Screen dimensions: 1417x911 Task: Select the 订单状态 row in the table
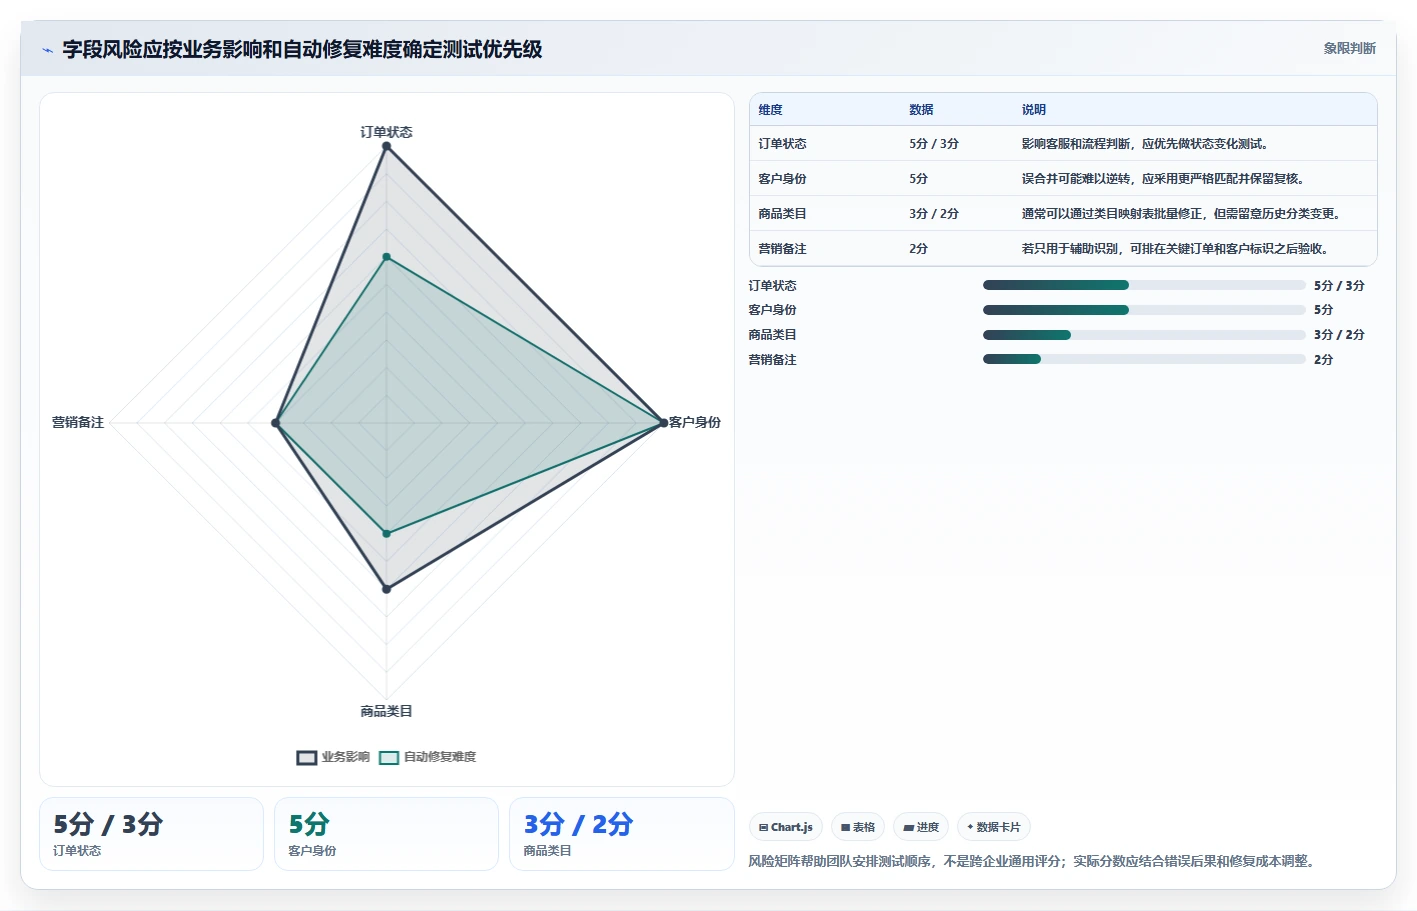(x=1063, y=144)
